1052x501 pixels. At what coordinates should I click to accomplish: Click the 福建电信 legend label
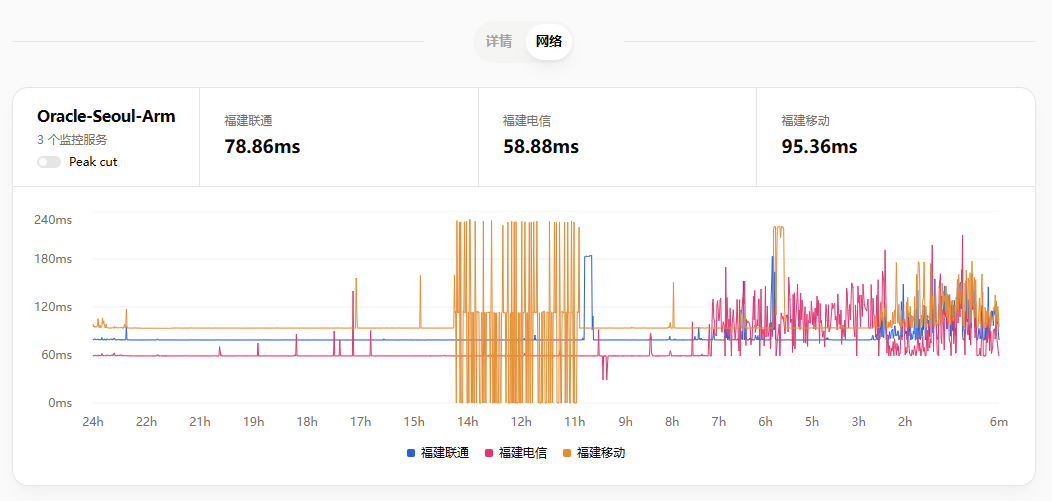[x=523, y=453]
